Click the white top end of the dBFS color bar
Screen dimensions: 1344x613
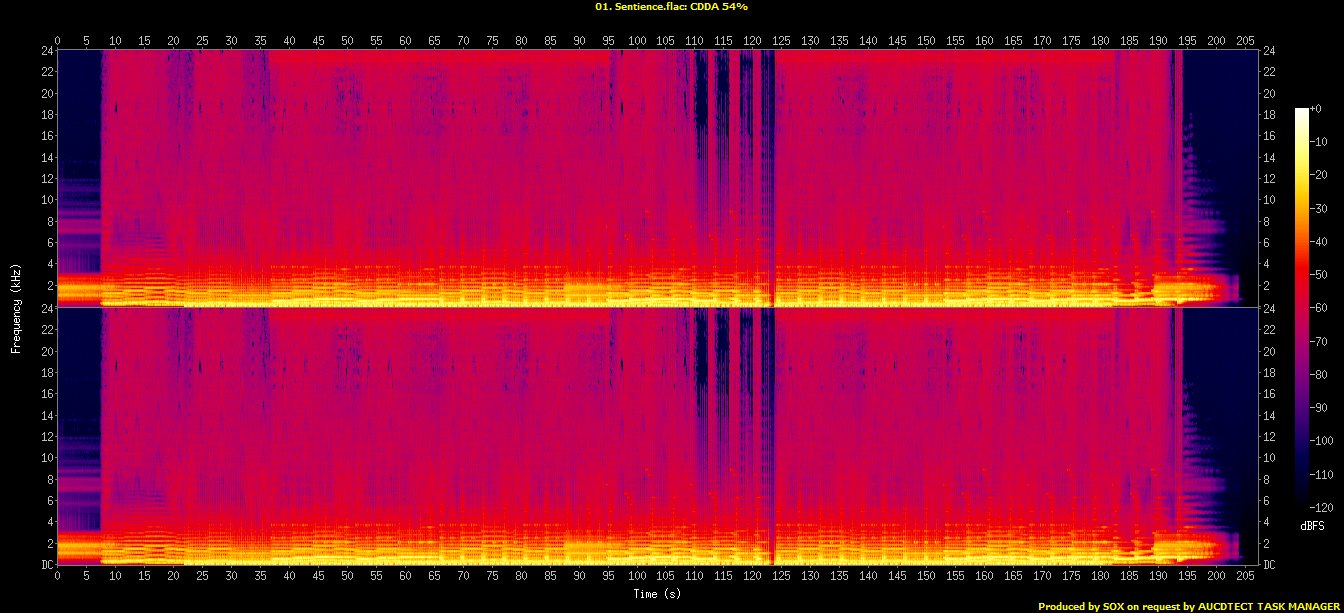(1301, 112)
